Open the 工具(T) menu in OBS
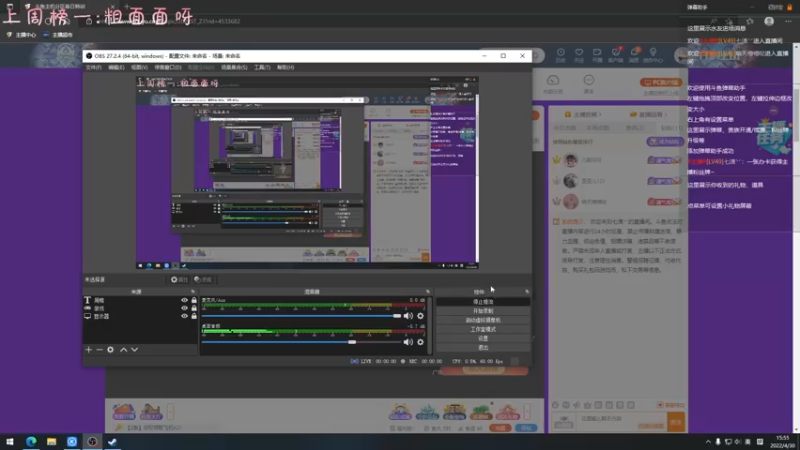800x450 pixels. tap(262, 67)
